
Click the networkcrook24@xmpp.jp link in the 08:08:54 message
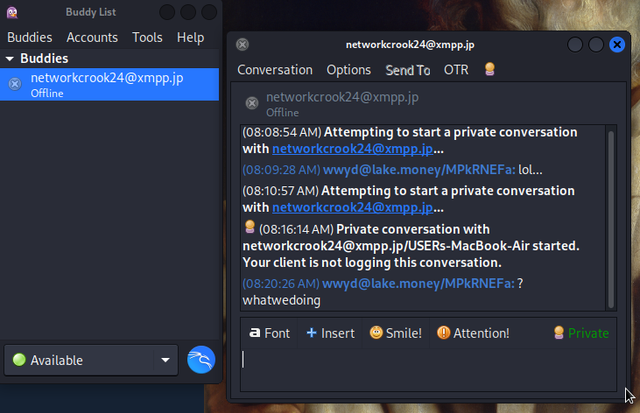pos(353,149)
